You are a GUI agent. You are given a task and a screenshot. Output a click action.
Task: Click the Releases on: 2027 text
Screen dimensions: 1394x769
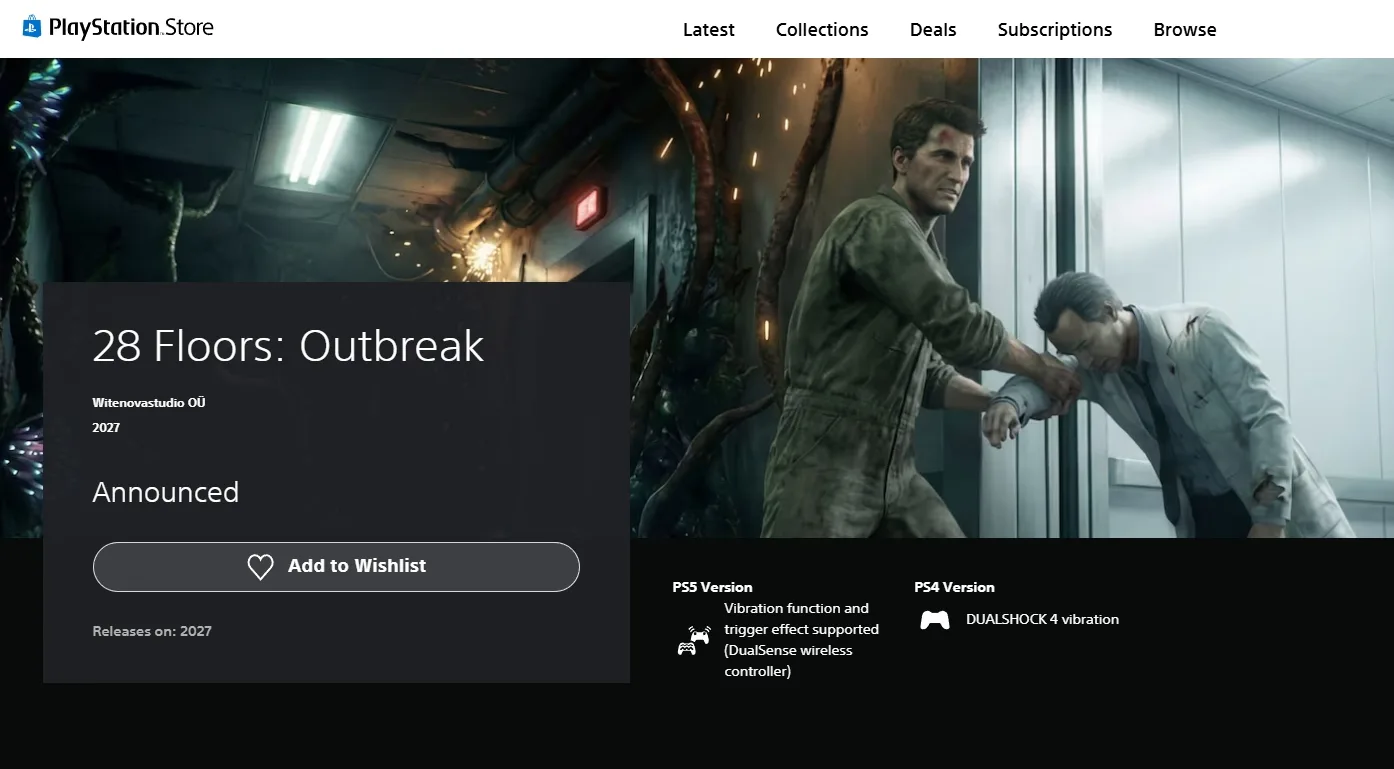[x=152, y=631]
